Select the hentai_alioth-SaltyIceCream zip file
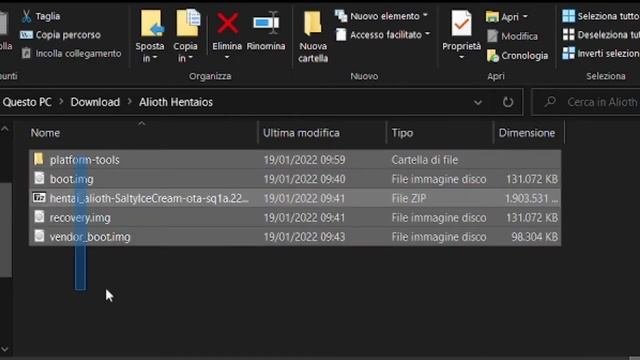Screen dimensions: 640x360 tap(295, 198)
